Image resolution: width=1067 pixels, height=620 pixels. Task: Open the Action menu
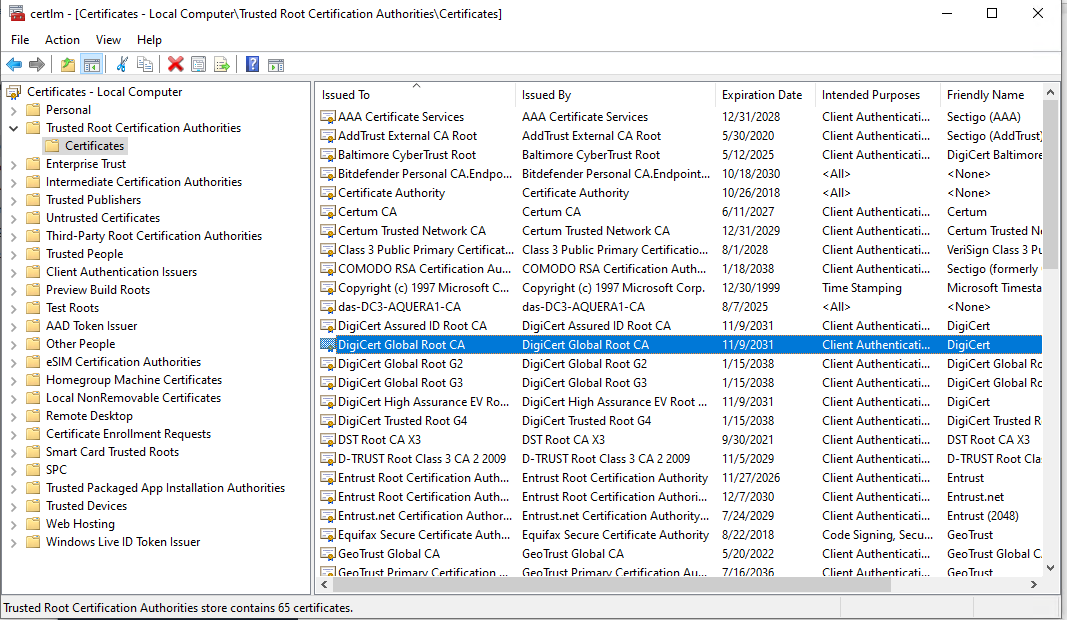(62, 40)
